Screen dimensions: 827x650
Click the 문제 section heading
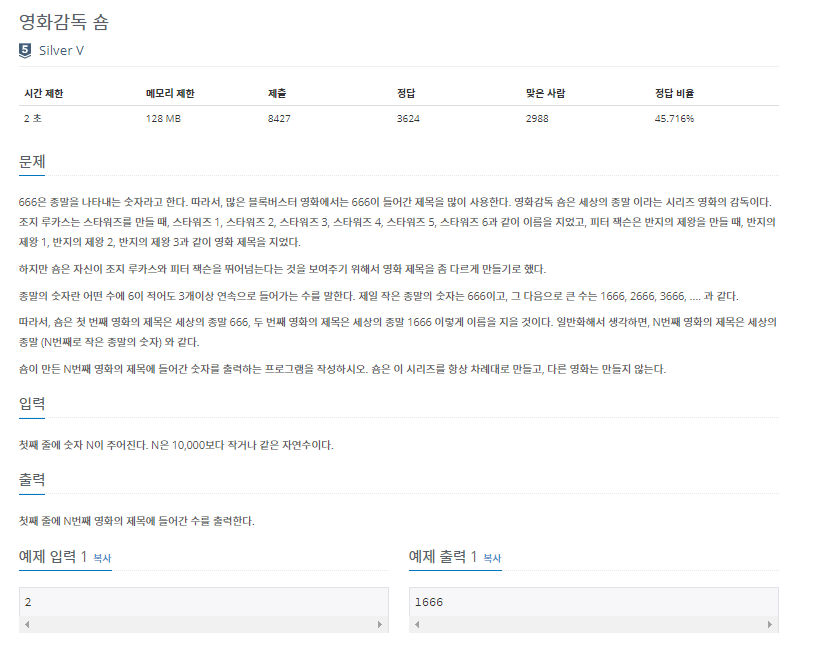click(x=32, y=161)
